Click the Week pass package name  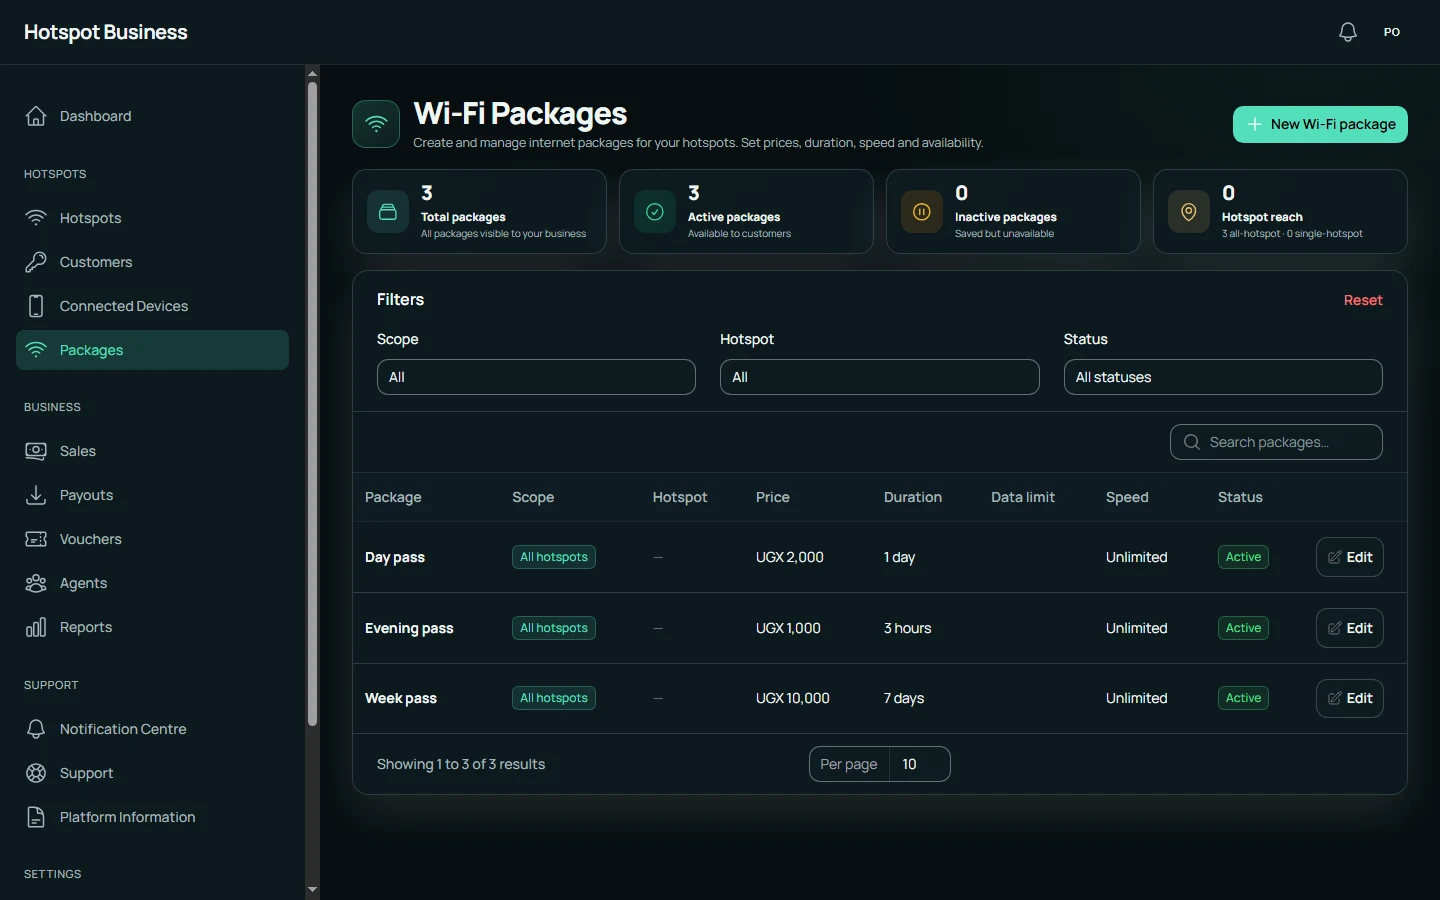[x=401, y=698]
